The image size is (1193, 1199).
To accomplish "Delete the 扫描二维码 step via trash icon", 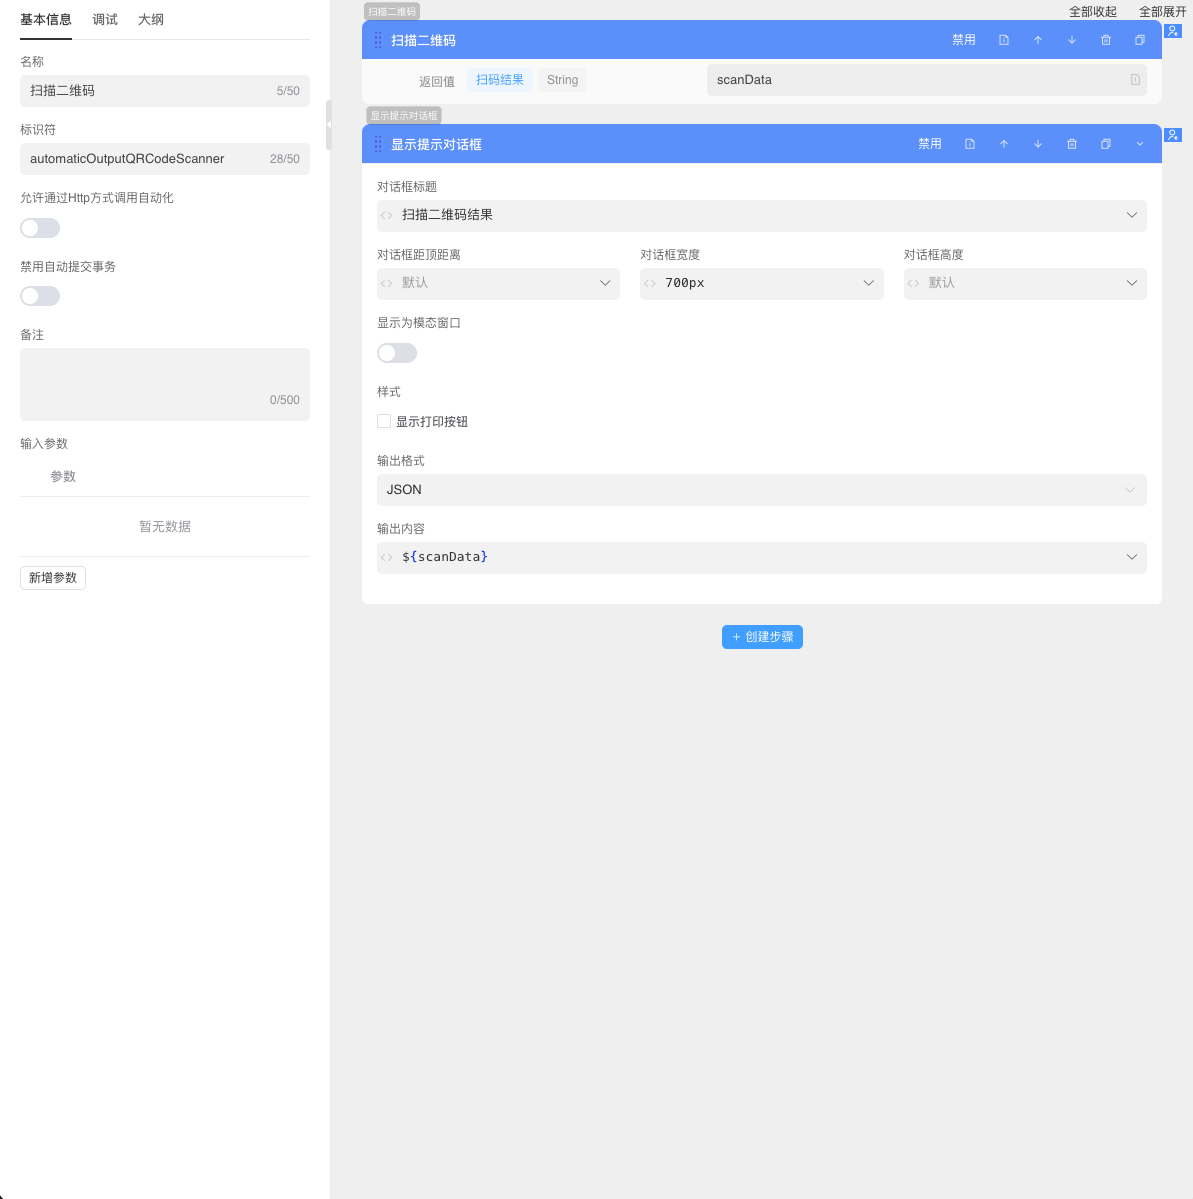I will pos(1105,40).
